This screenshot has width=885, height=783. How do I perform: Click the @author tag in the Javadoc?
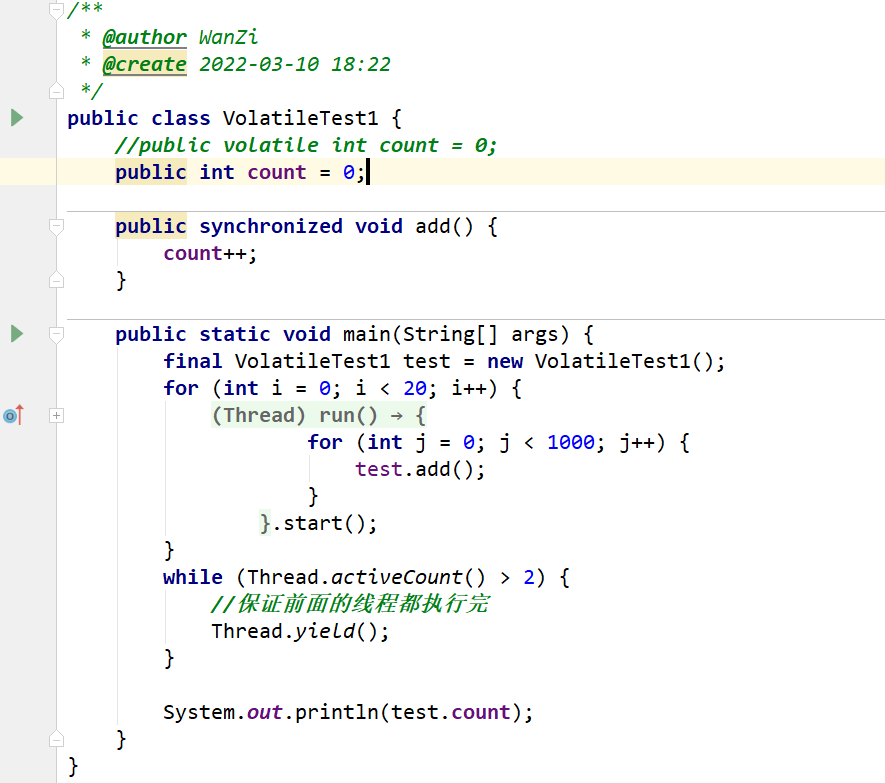(x=143, y=37)
